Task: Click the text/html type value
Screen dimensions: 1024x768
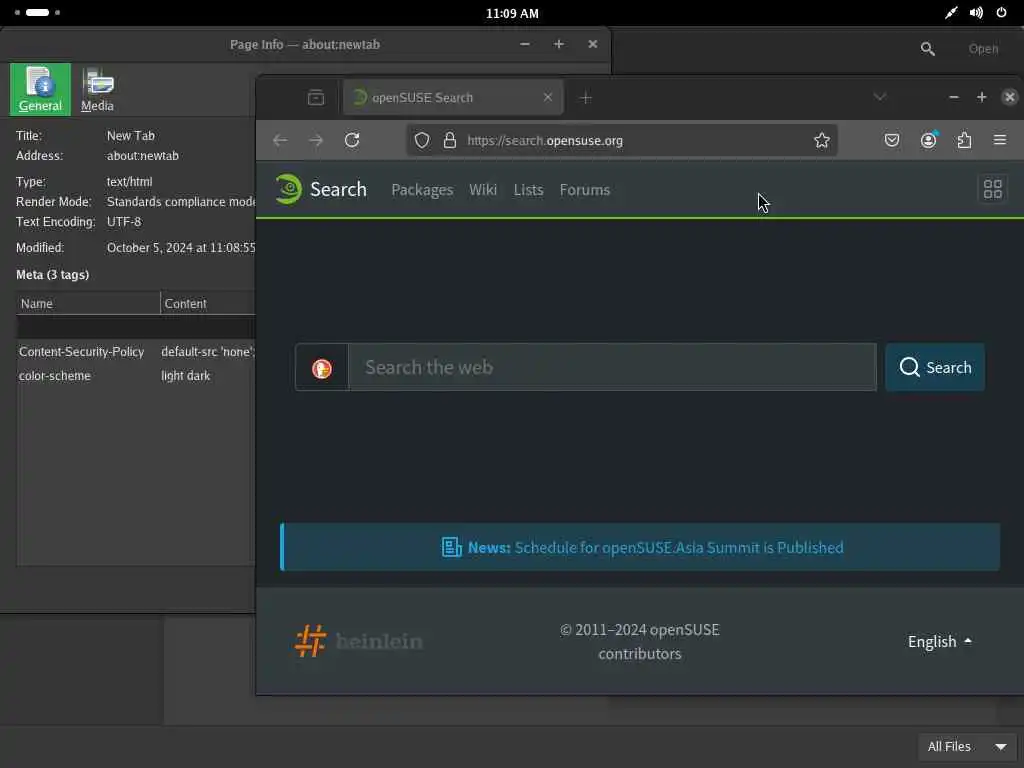Action: [129, 182]
